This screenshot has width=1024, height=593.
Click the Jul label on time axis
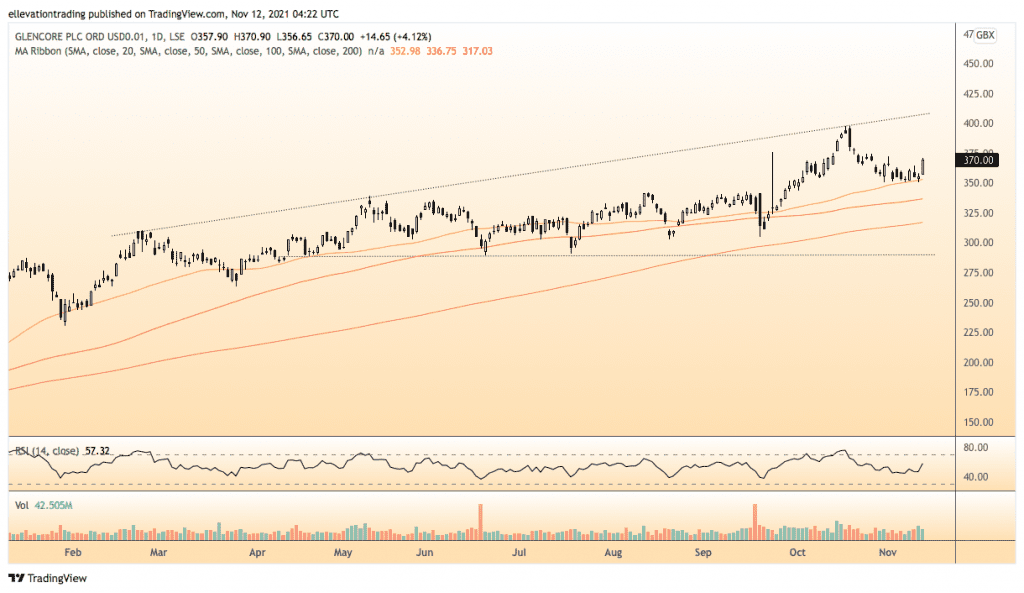click(x=519, y=553)
